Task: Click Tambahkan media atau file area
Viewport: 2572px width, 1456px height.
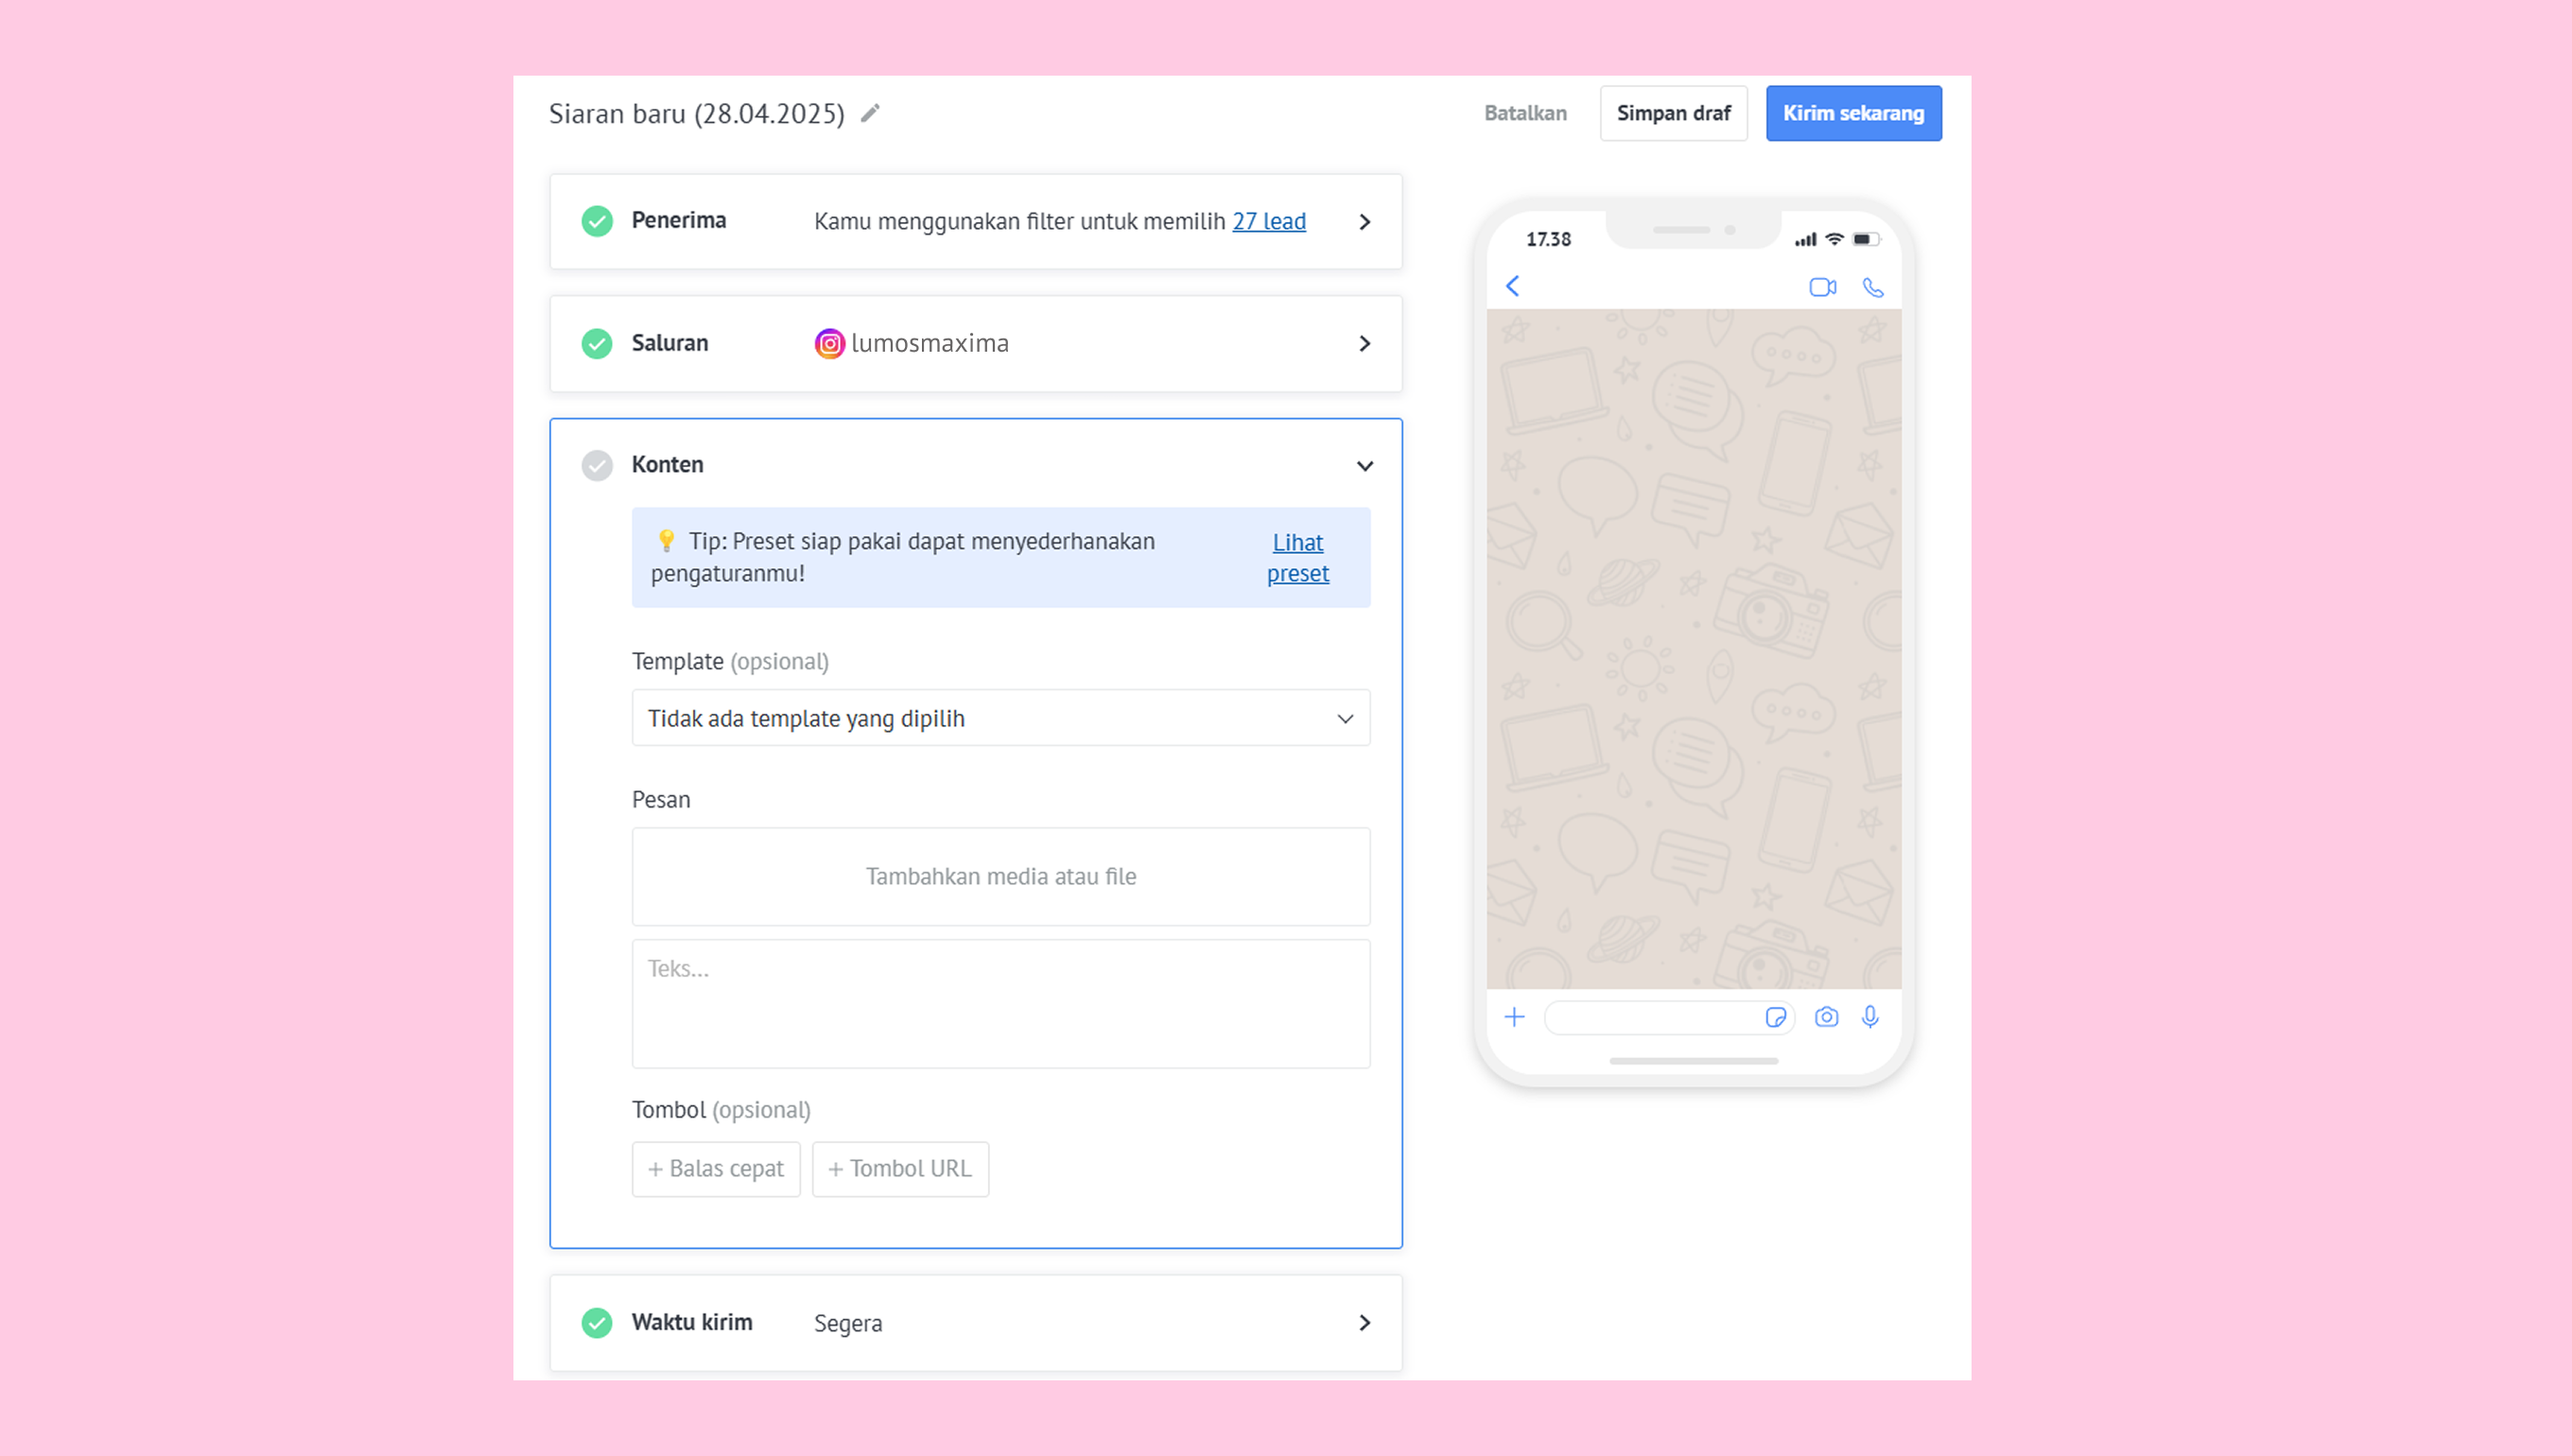Action: click(x=1001, y=876)
